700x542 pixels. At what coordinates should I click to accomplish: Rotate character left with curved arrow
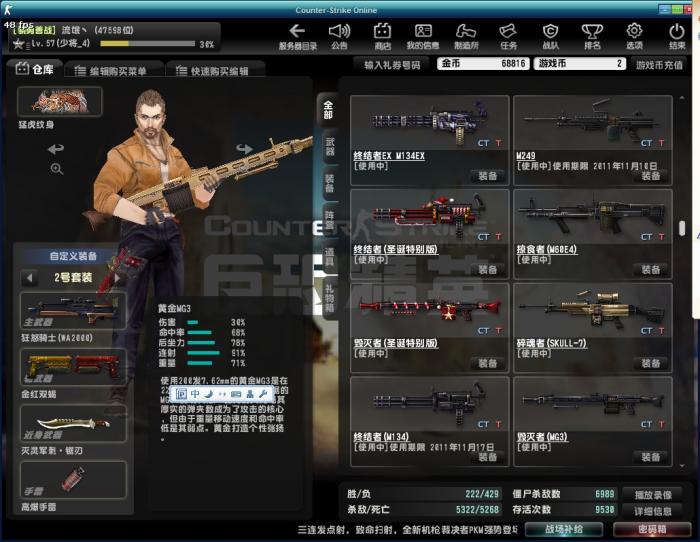click(x=56, y=149)
